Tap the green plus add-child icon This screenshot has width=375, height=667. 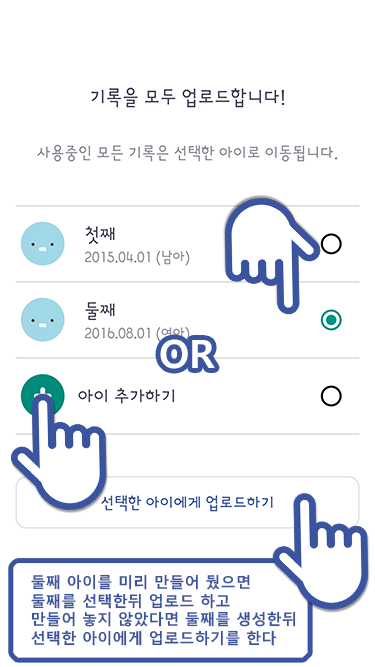[43, 396]
